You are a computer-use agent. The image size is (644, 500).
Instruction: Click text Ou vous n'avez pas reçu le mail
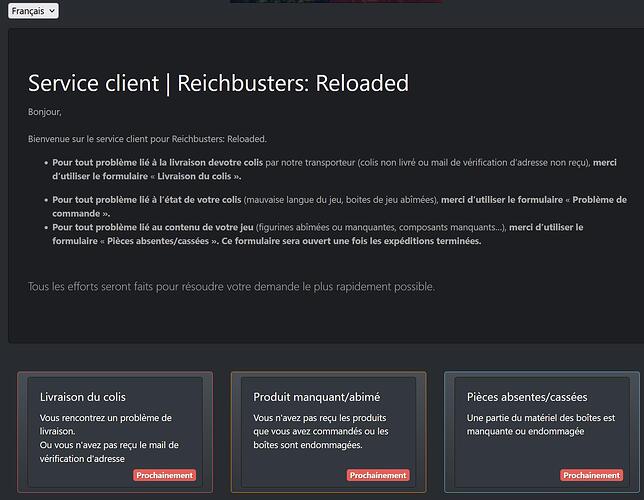click(109, 452)
